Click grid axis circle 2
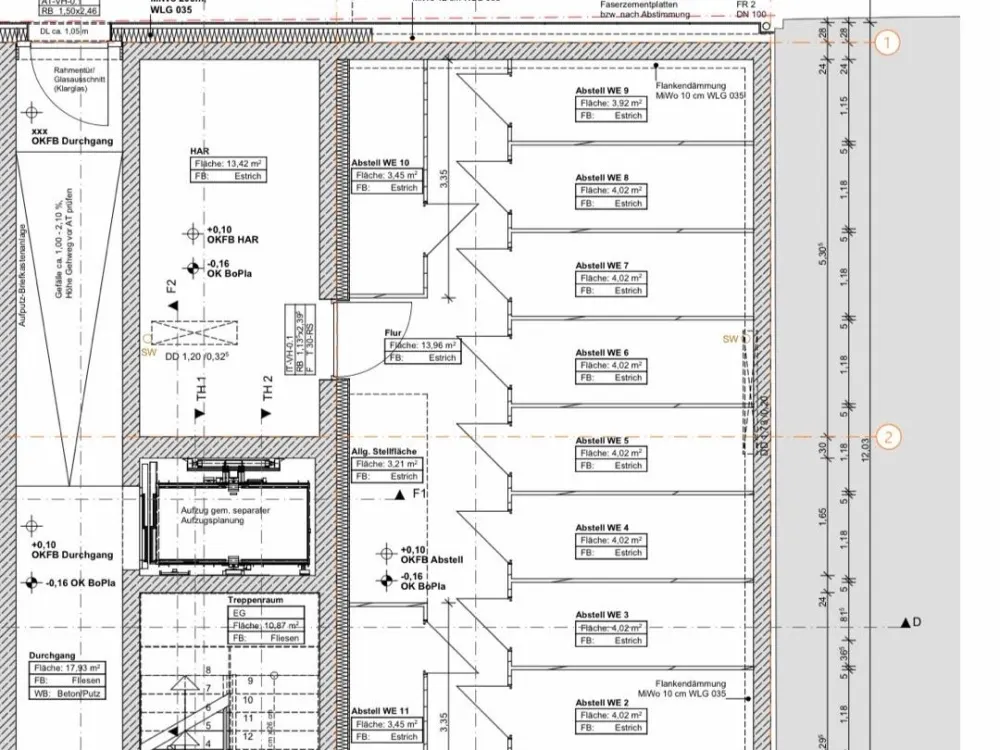 point(888,438)
